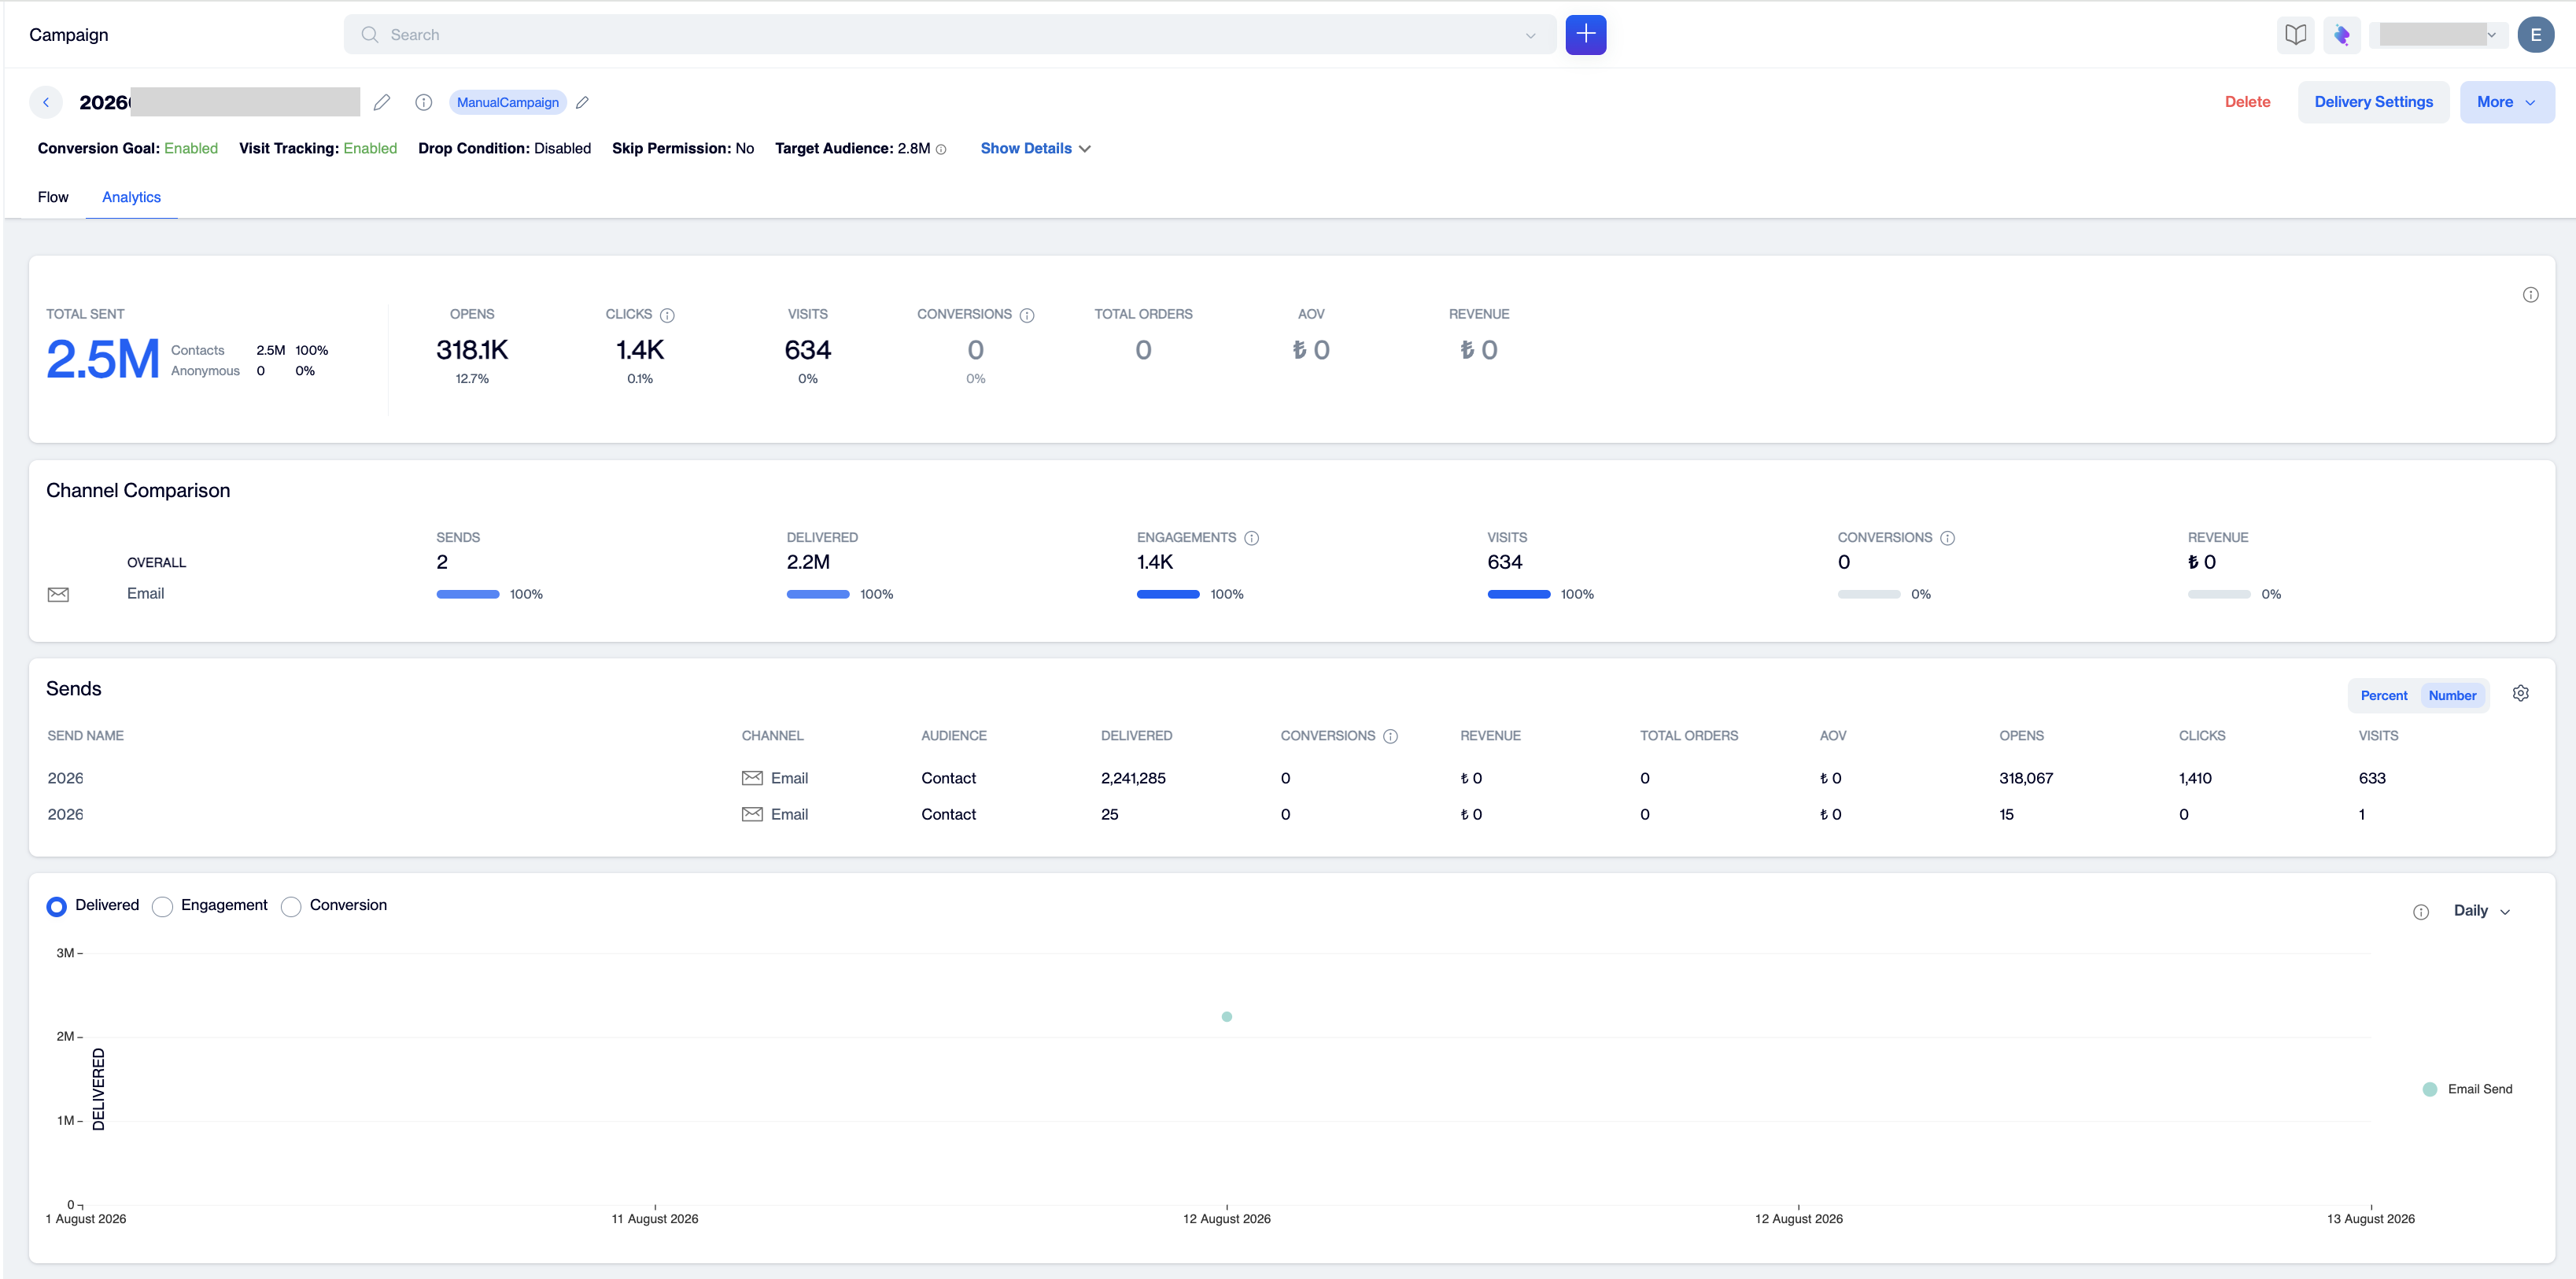
Task: Open Sends table settings gear
Action: [x=2520, y=693]
